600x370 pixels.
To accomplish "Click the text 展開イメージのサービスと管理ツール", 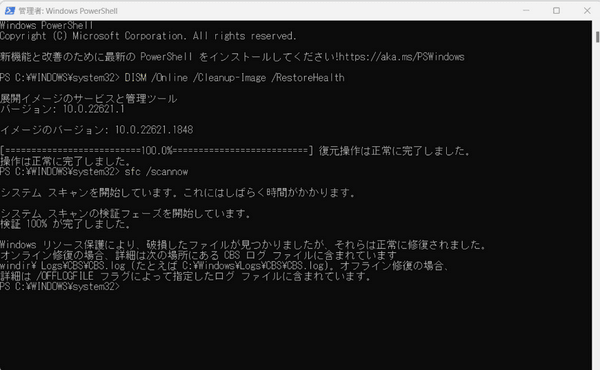I will pos(88,99).
